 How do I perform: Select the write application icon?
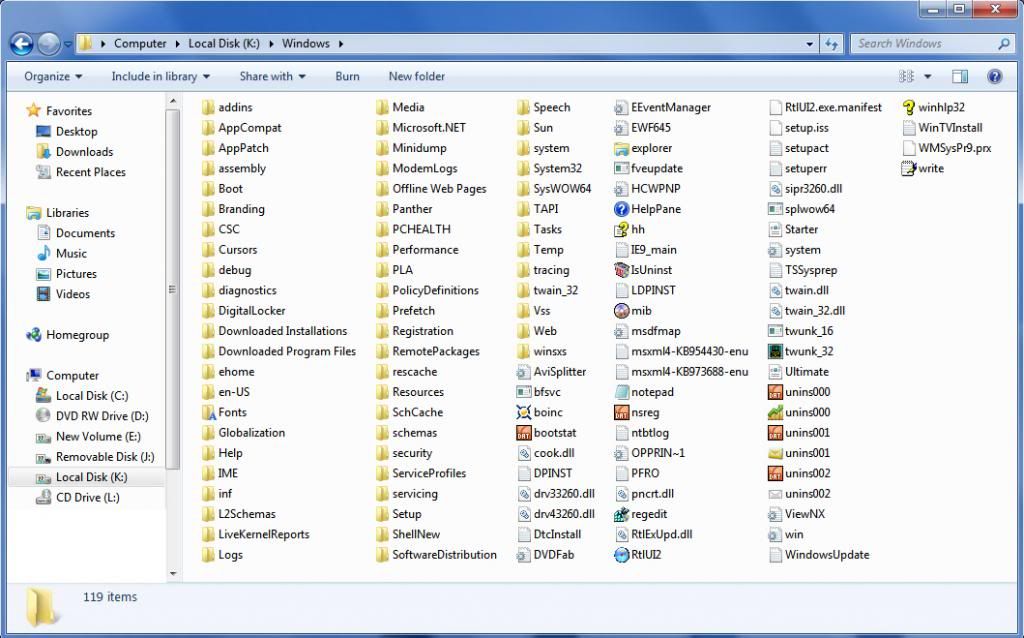[908, 168]
